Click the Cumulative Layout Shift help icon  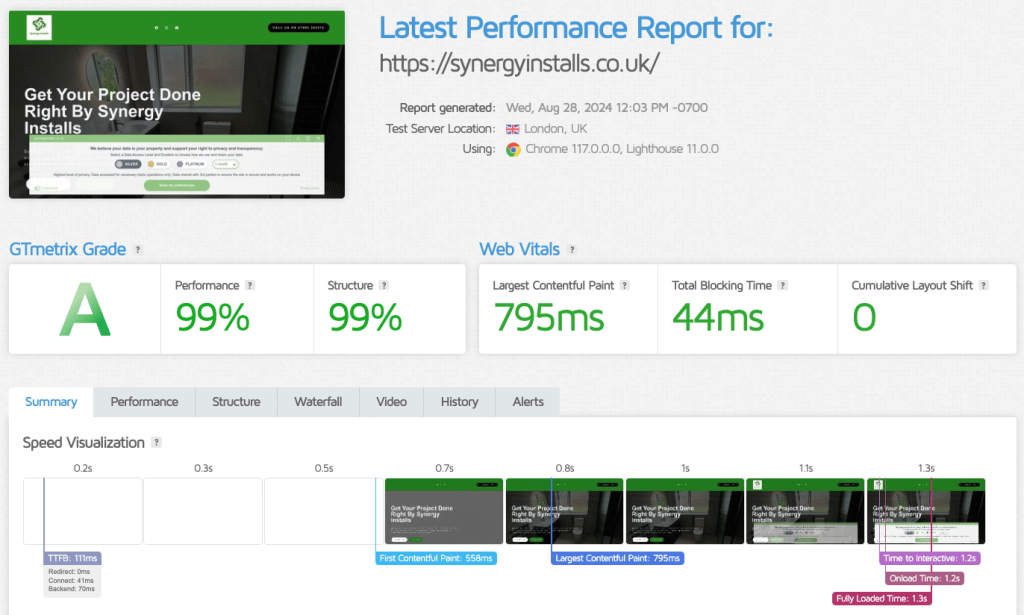tap(984, 285)
